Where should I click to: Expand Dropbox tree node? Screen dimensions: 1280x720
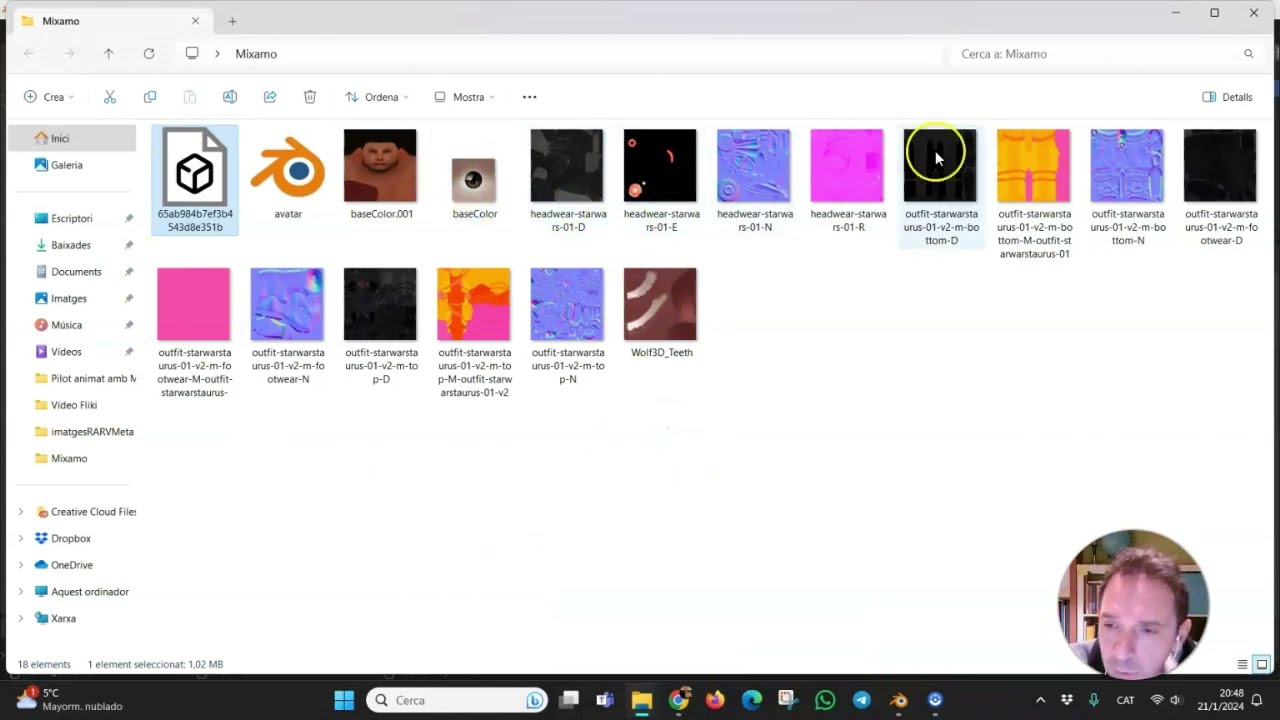pyautogui.click(x=21, y=538)
